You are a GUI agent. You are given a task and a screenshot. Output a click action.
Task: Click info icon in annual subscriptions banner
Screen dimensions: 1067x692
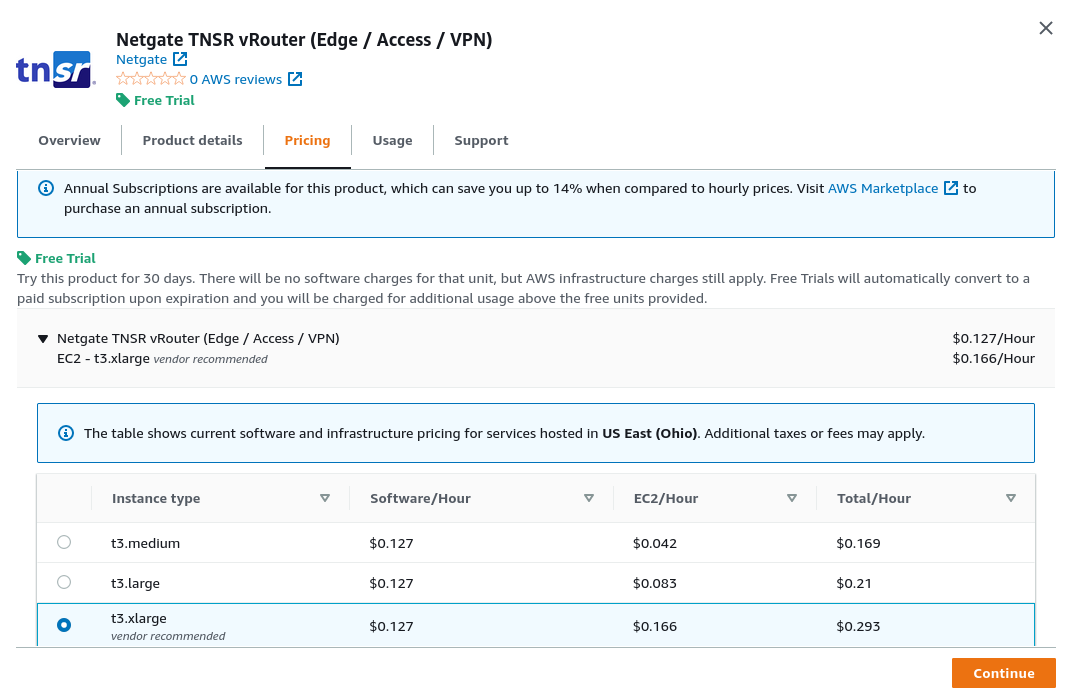coord(46,188)
